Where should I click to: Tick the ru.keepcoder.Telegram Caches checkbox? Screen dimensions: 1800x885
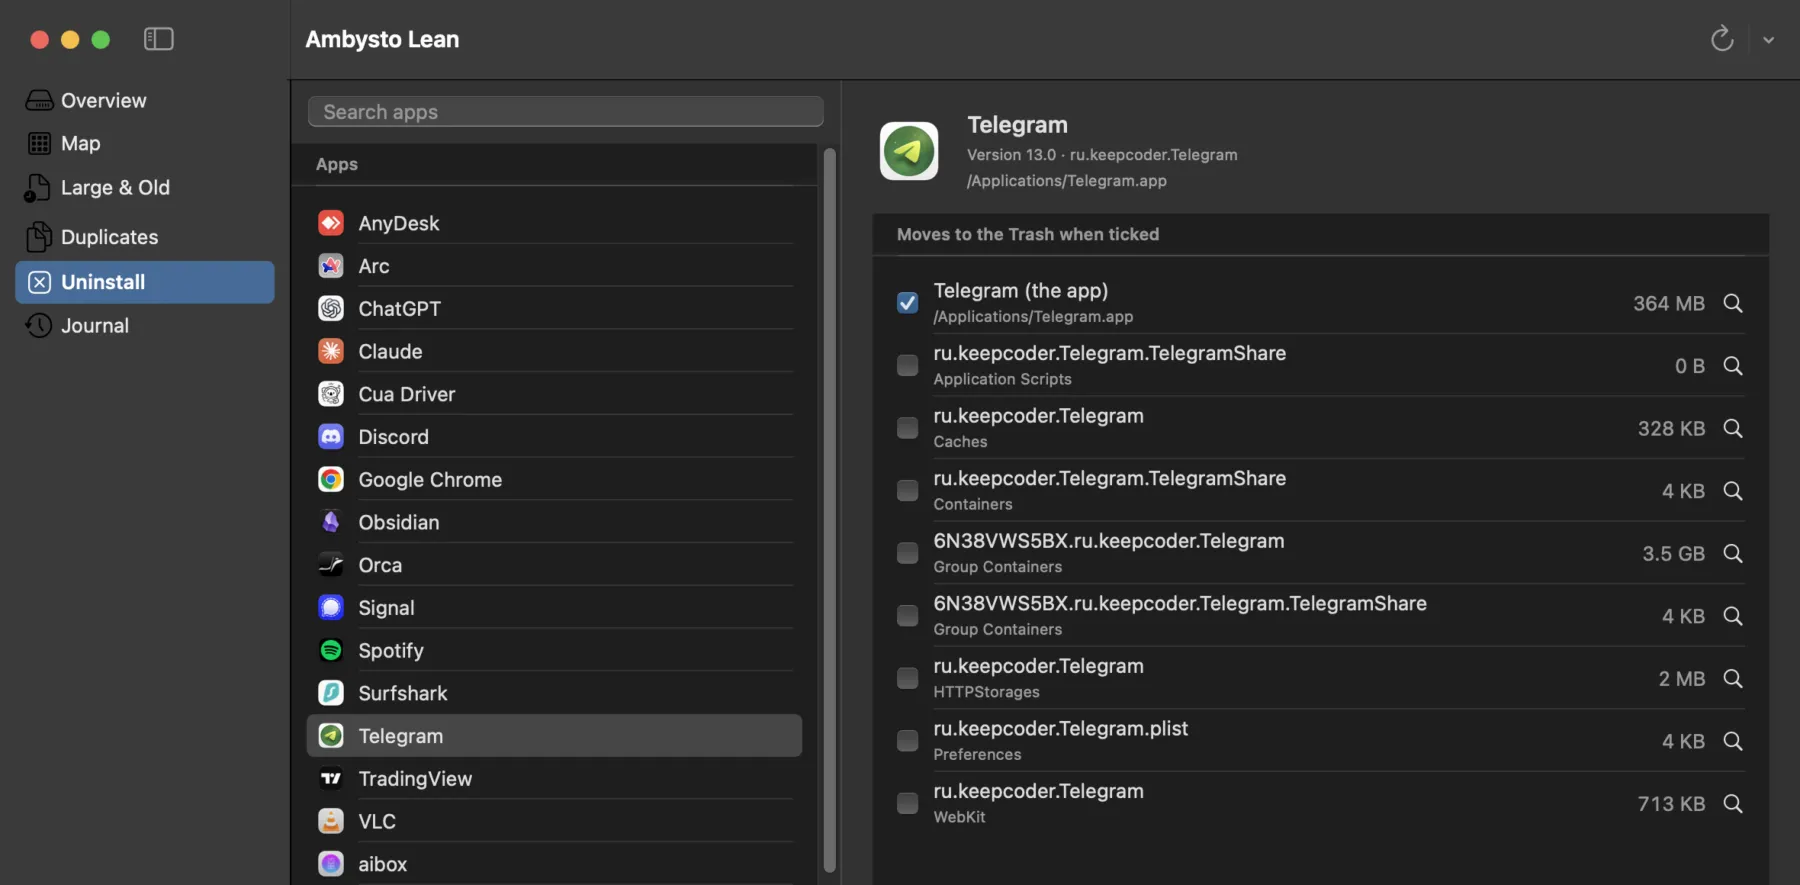(907, 428)
